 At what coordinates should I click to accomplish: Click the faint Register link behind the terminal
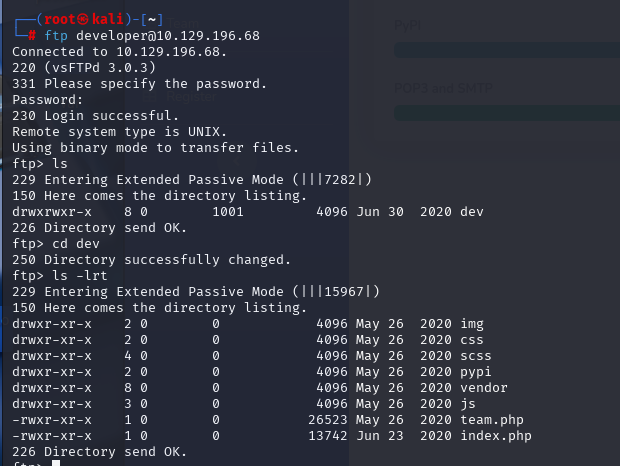[192, 97]
